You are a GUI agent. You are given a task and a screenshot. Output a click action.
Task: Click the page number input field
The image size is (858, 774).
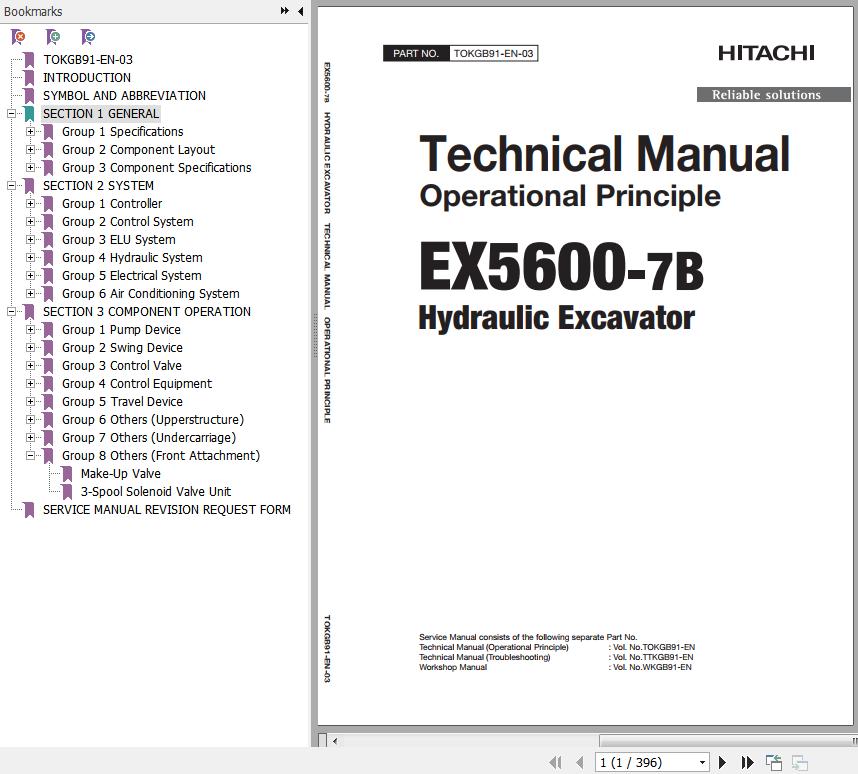645,762
